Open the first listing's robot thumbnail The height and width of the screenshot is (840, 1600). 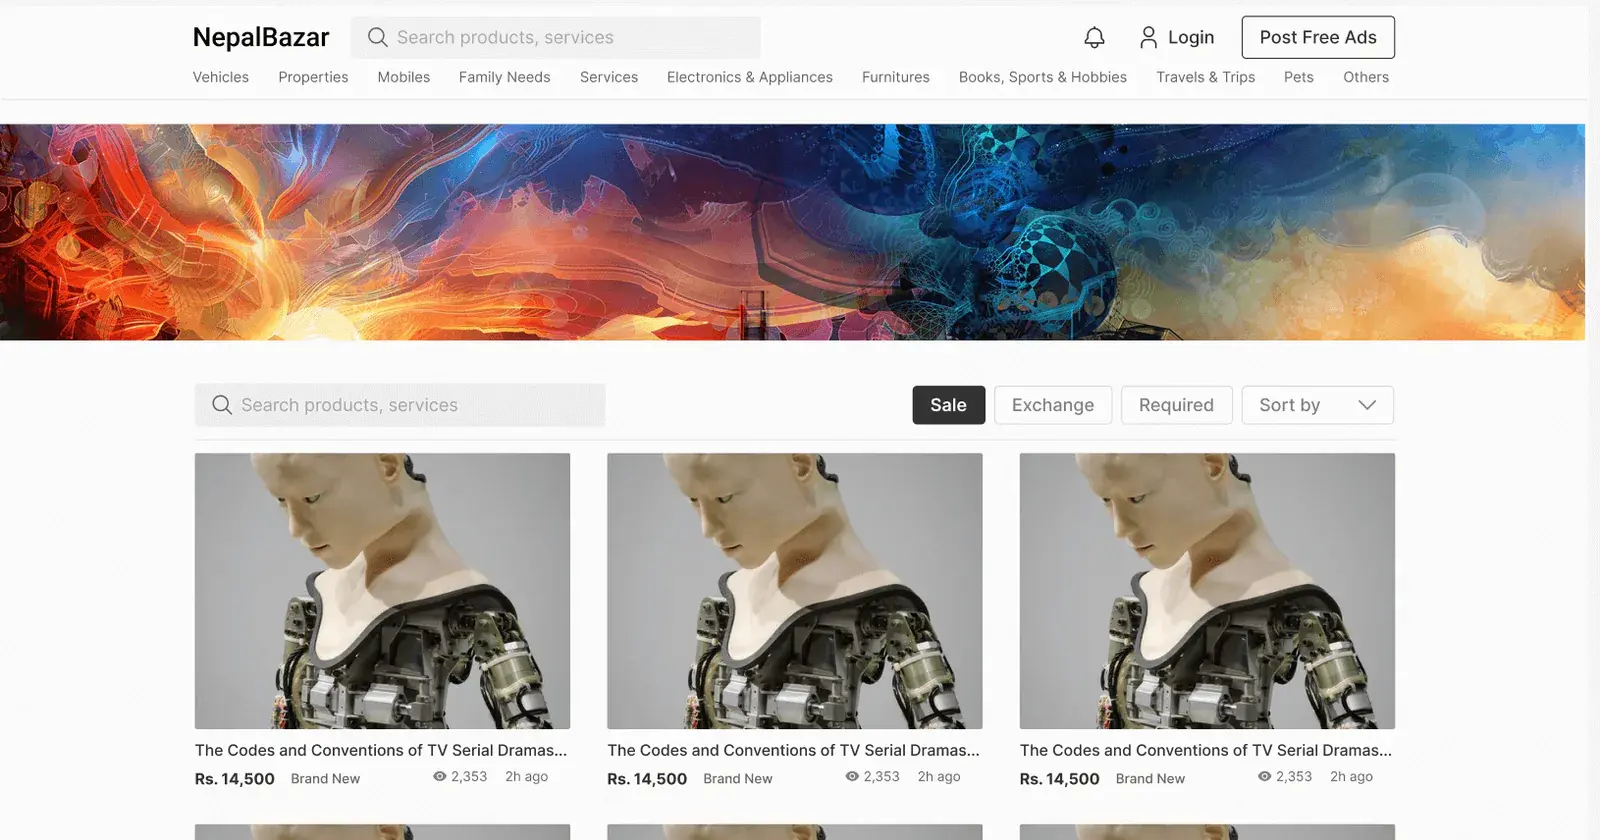click(382, 591)
